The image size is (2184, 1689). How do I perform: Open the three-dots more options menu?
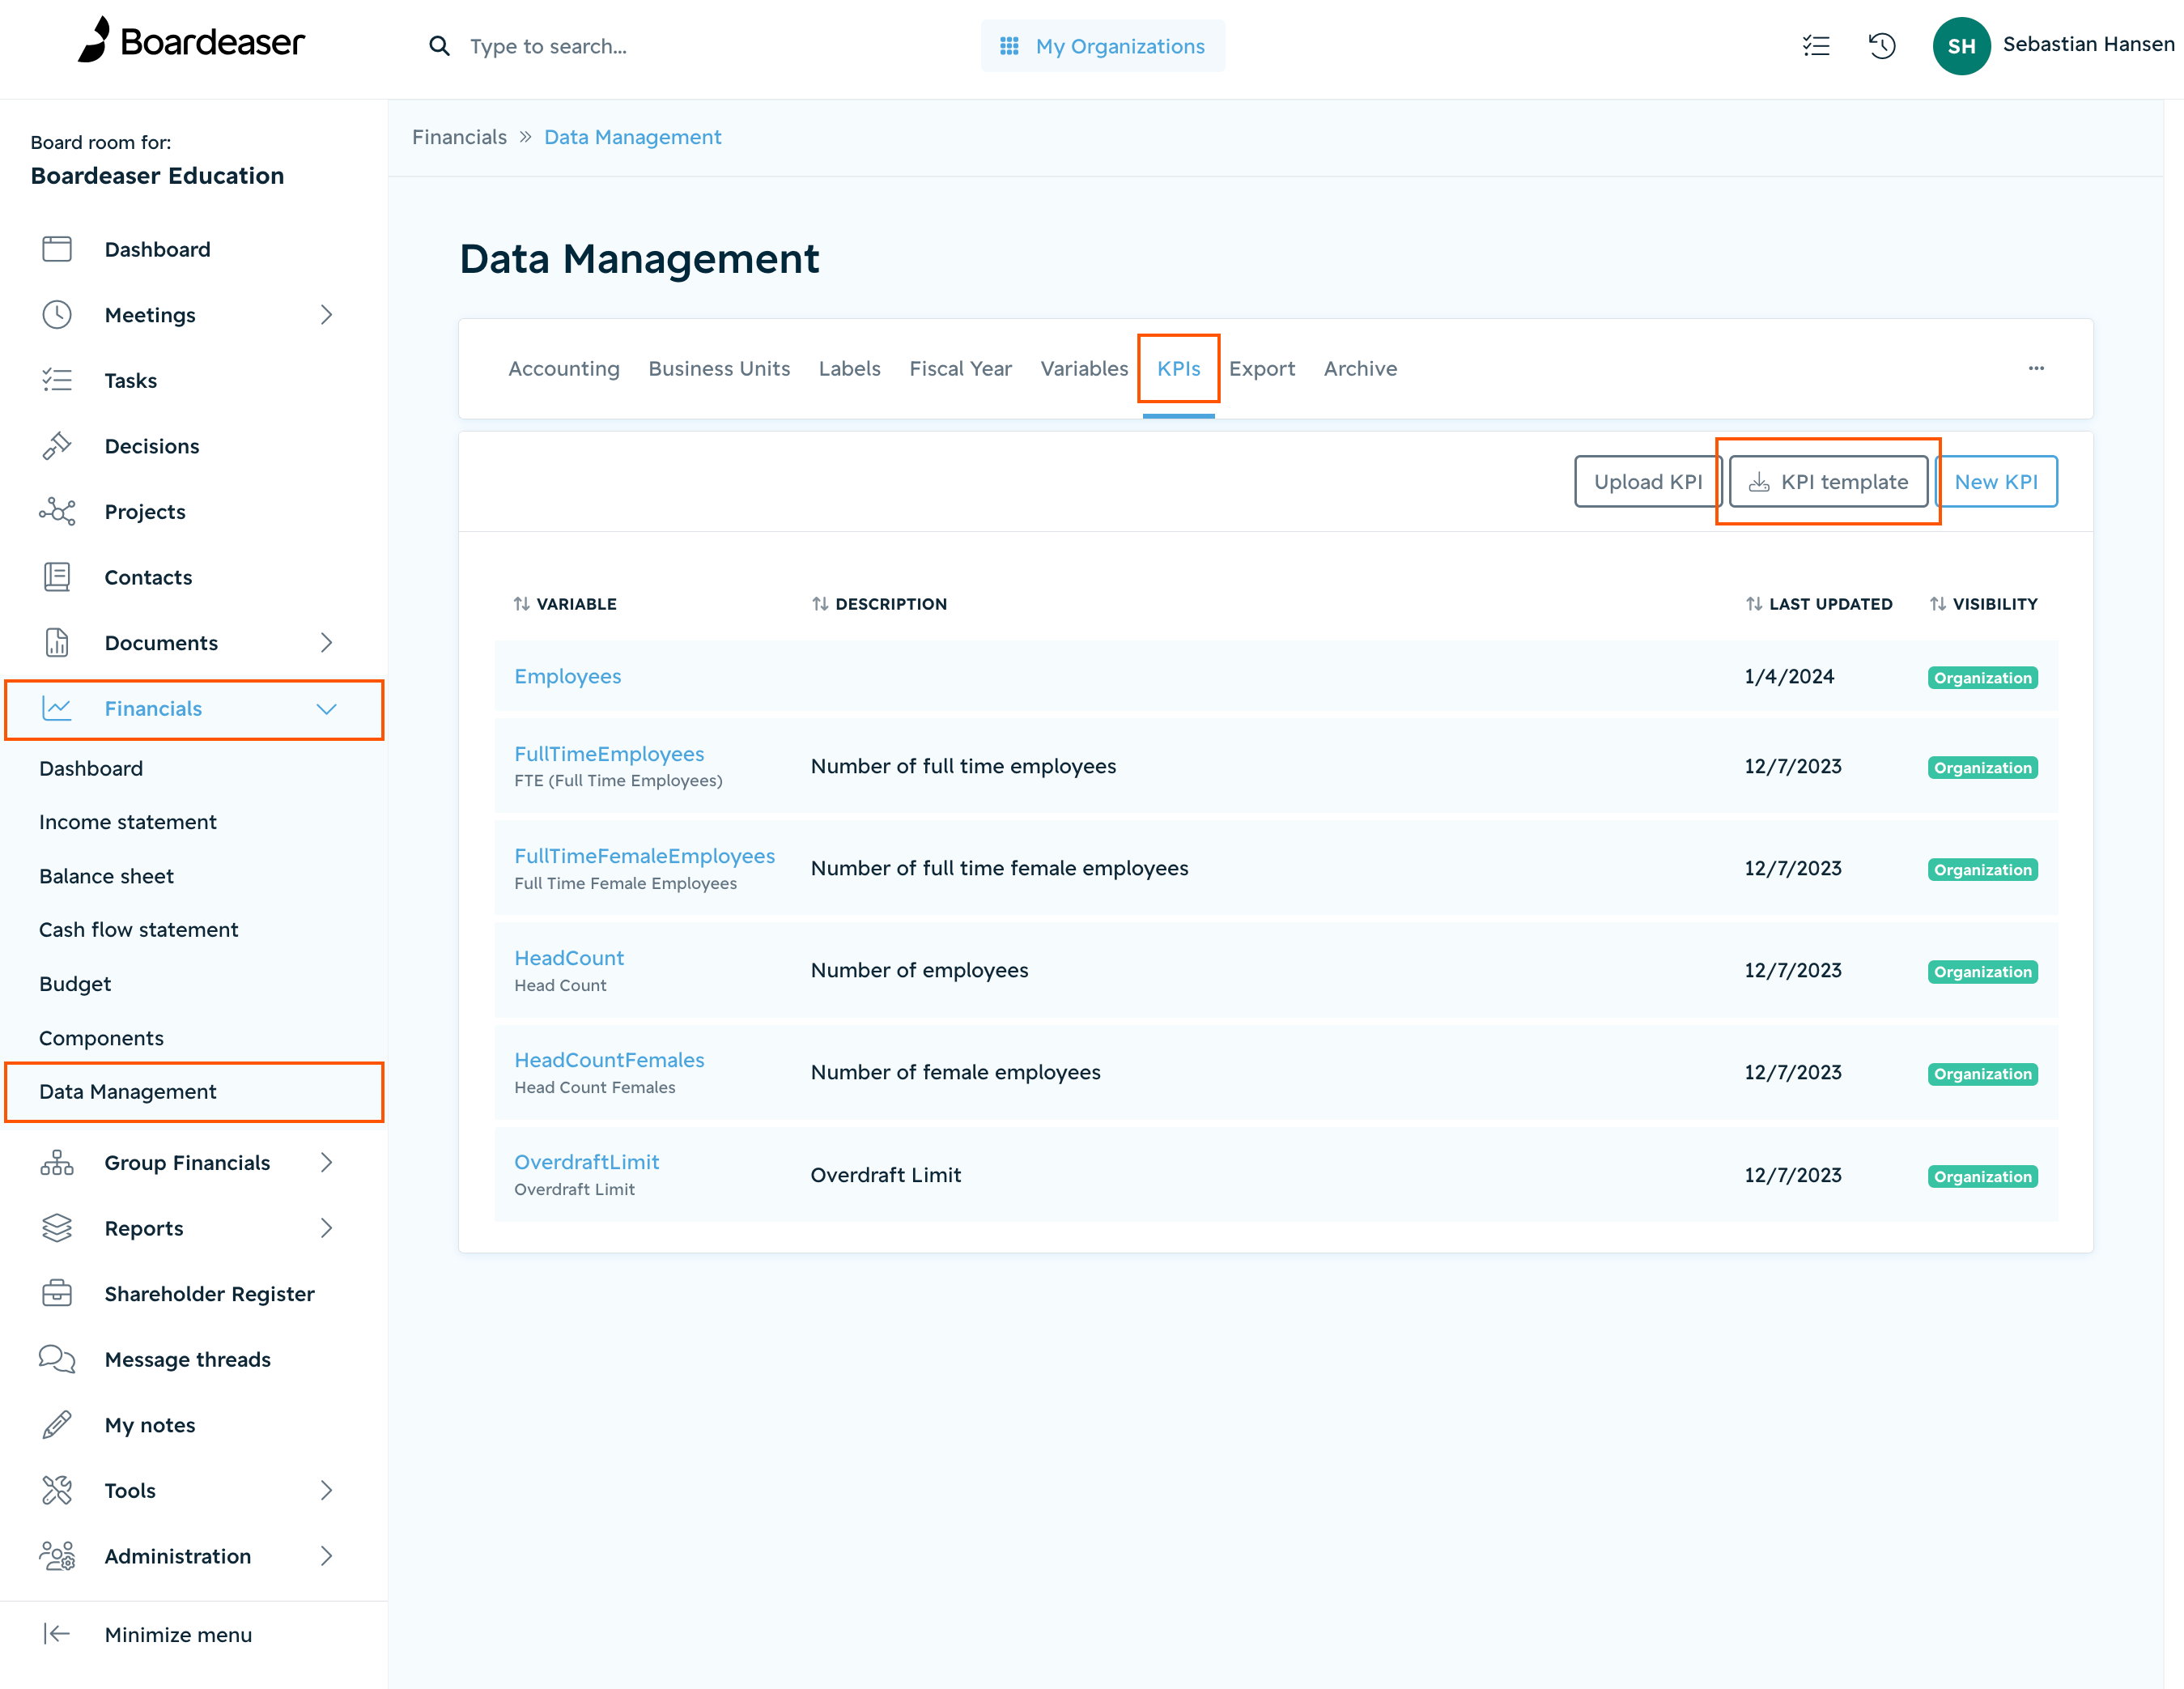click(x=2036, y=368)
